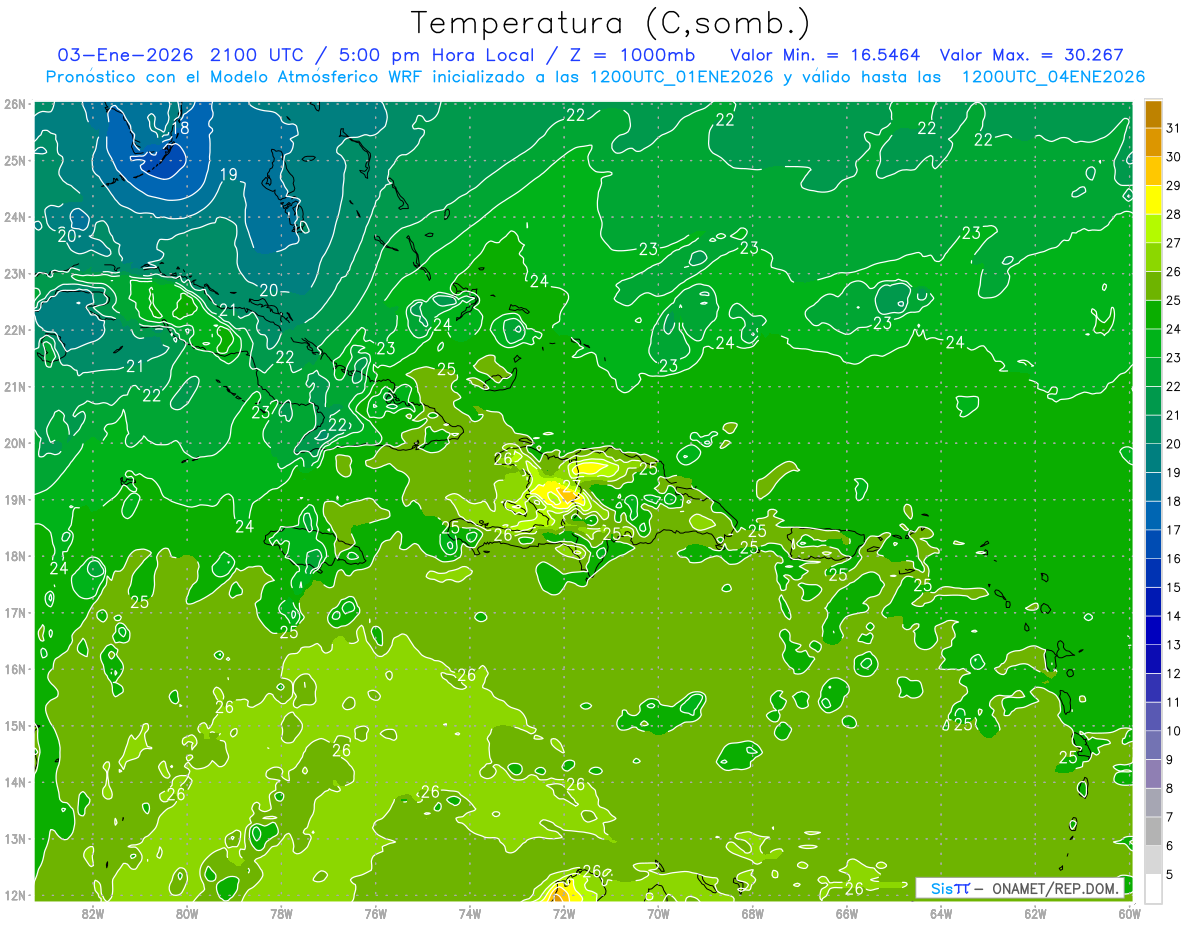Click the '17N' latitude axis label
Image resolution: width=1200 pixels, height=927 pixels.
tap(14, 612)
